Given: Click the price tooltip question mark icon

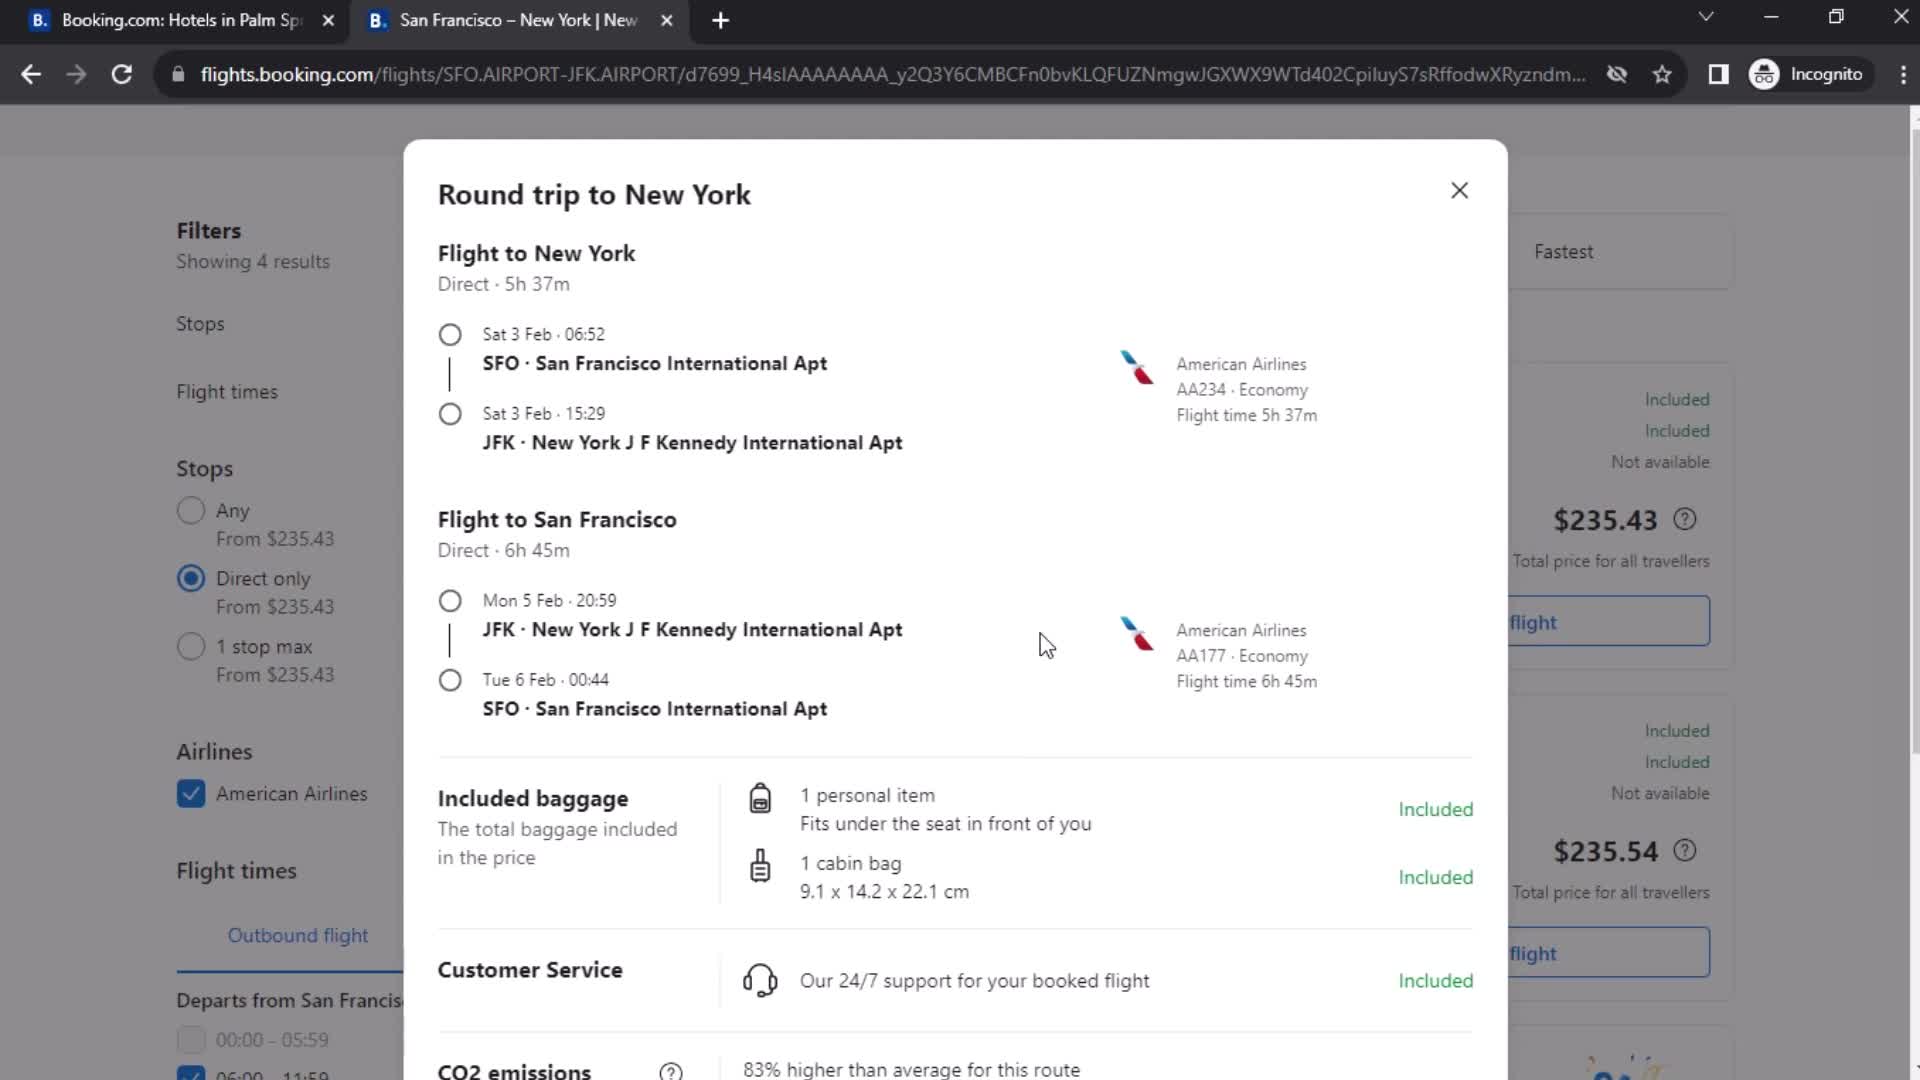Looking at the screenshot, I should (x=1687, y=518).
